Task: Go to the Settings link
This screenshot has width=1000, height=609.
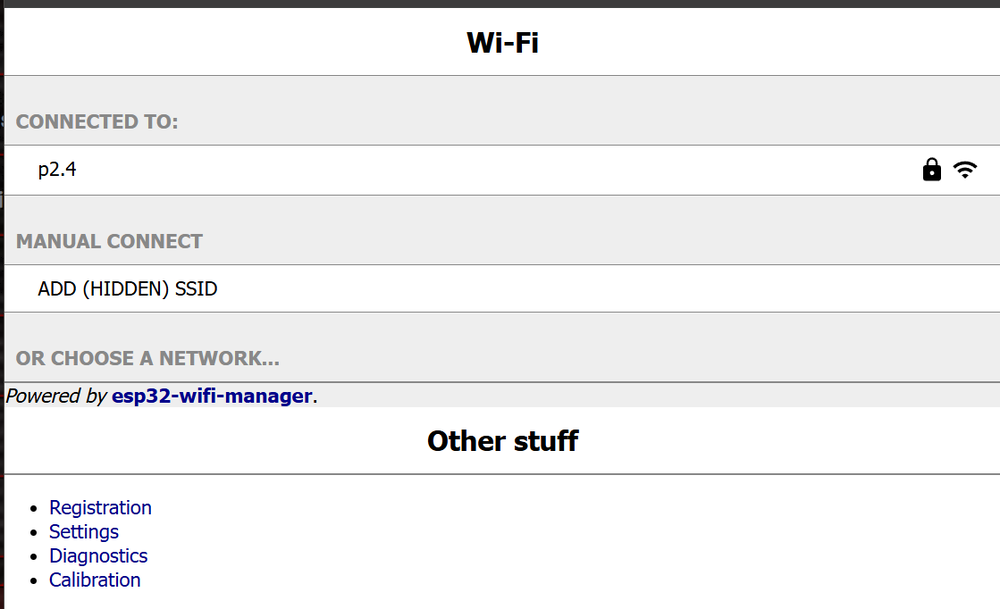Action: click(84, 532)
